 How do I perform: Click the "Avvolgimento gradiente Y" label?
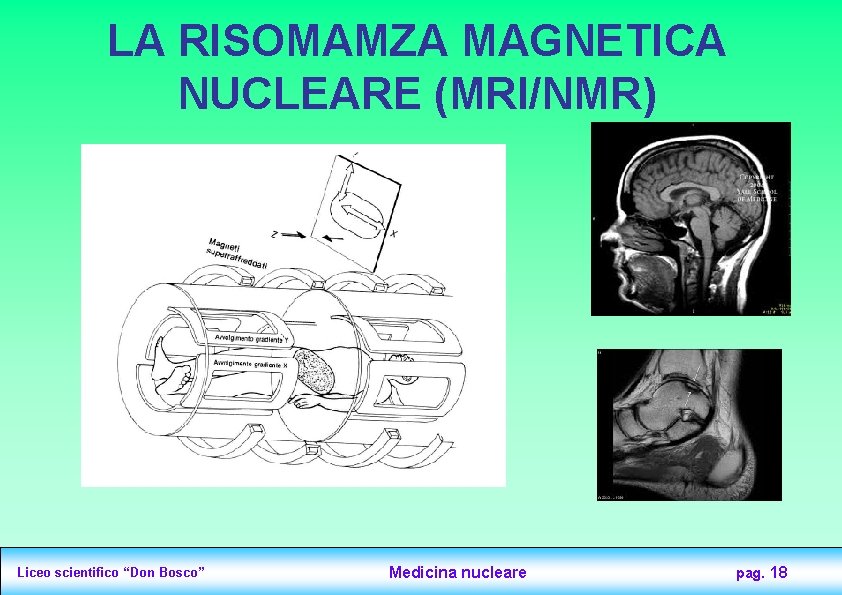pyautogui.click(x=251, y=338)
